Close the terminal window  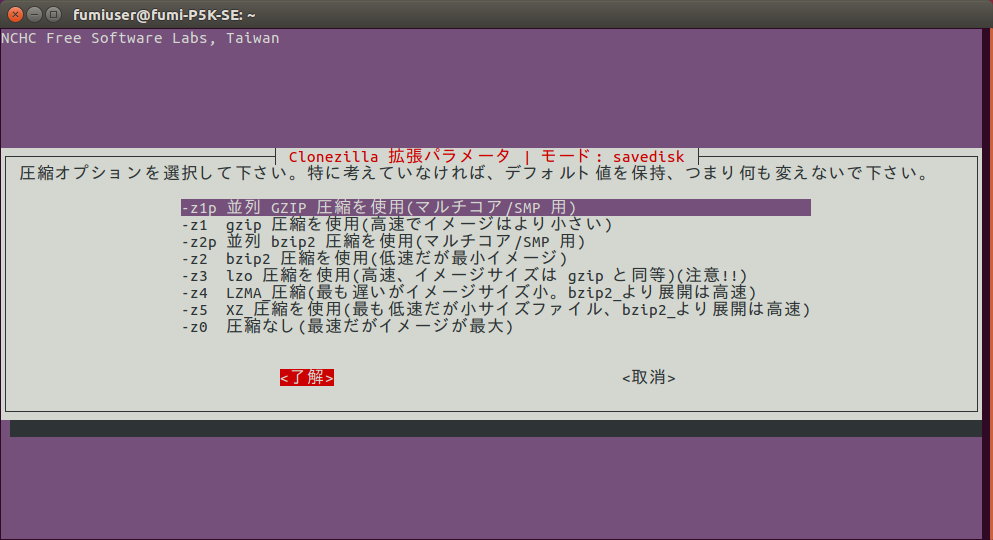pos(15,14)
